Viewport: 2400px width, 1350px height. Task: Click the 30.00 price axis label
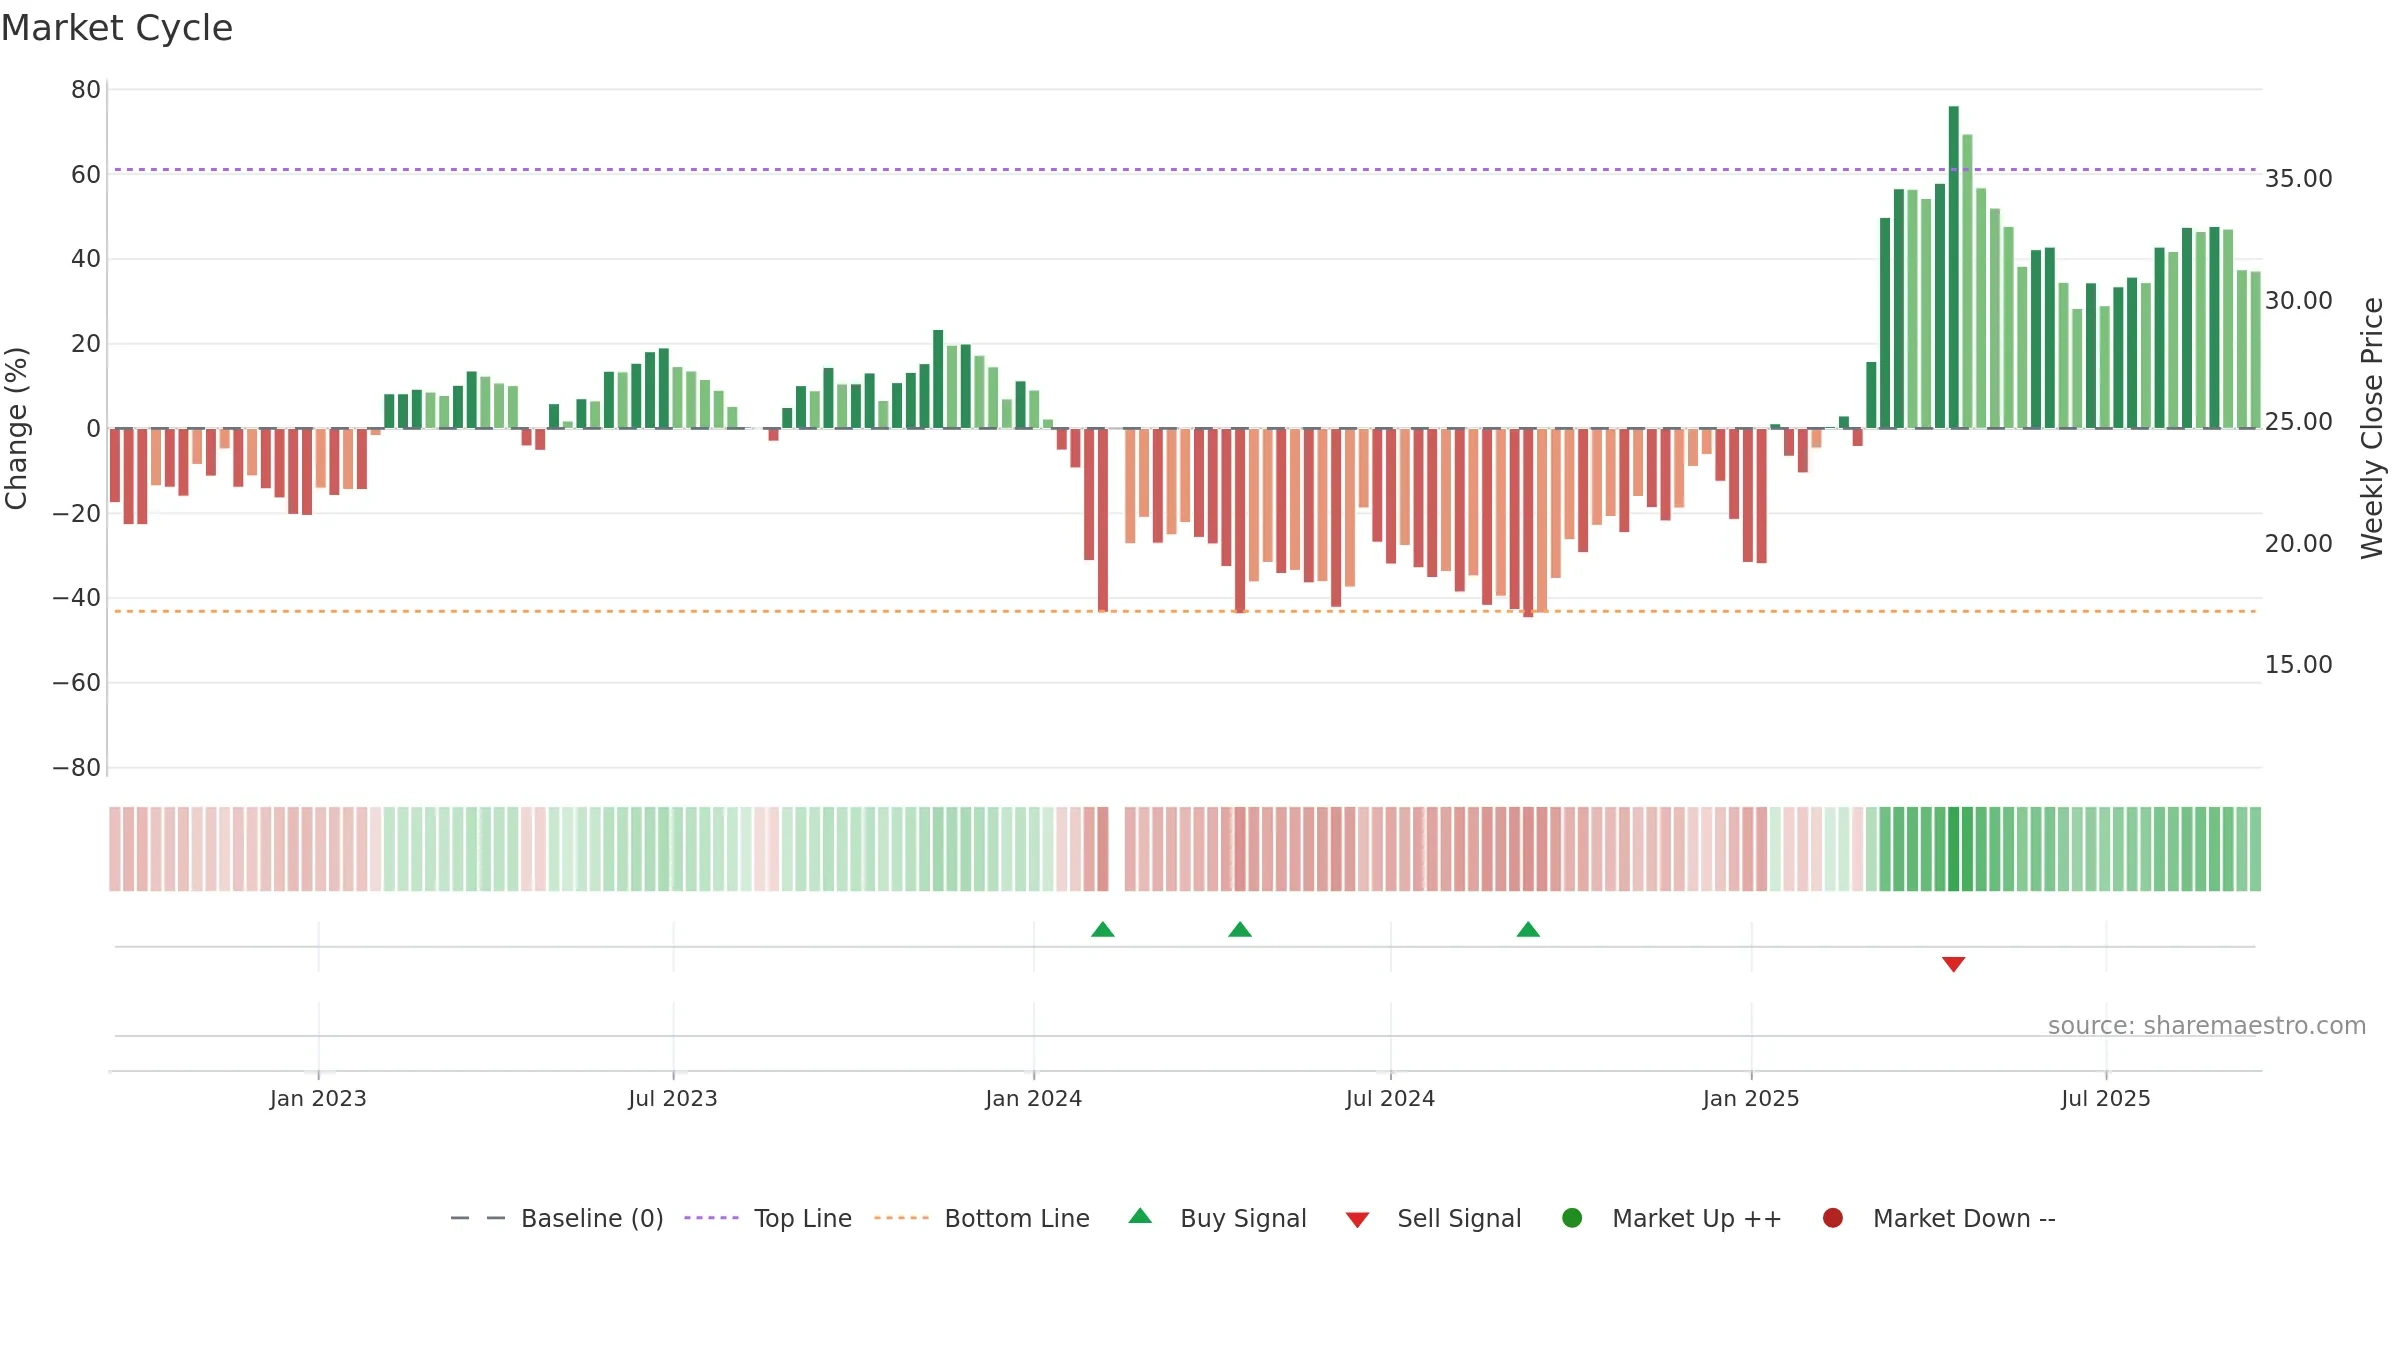(2299, 301)
